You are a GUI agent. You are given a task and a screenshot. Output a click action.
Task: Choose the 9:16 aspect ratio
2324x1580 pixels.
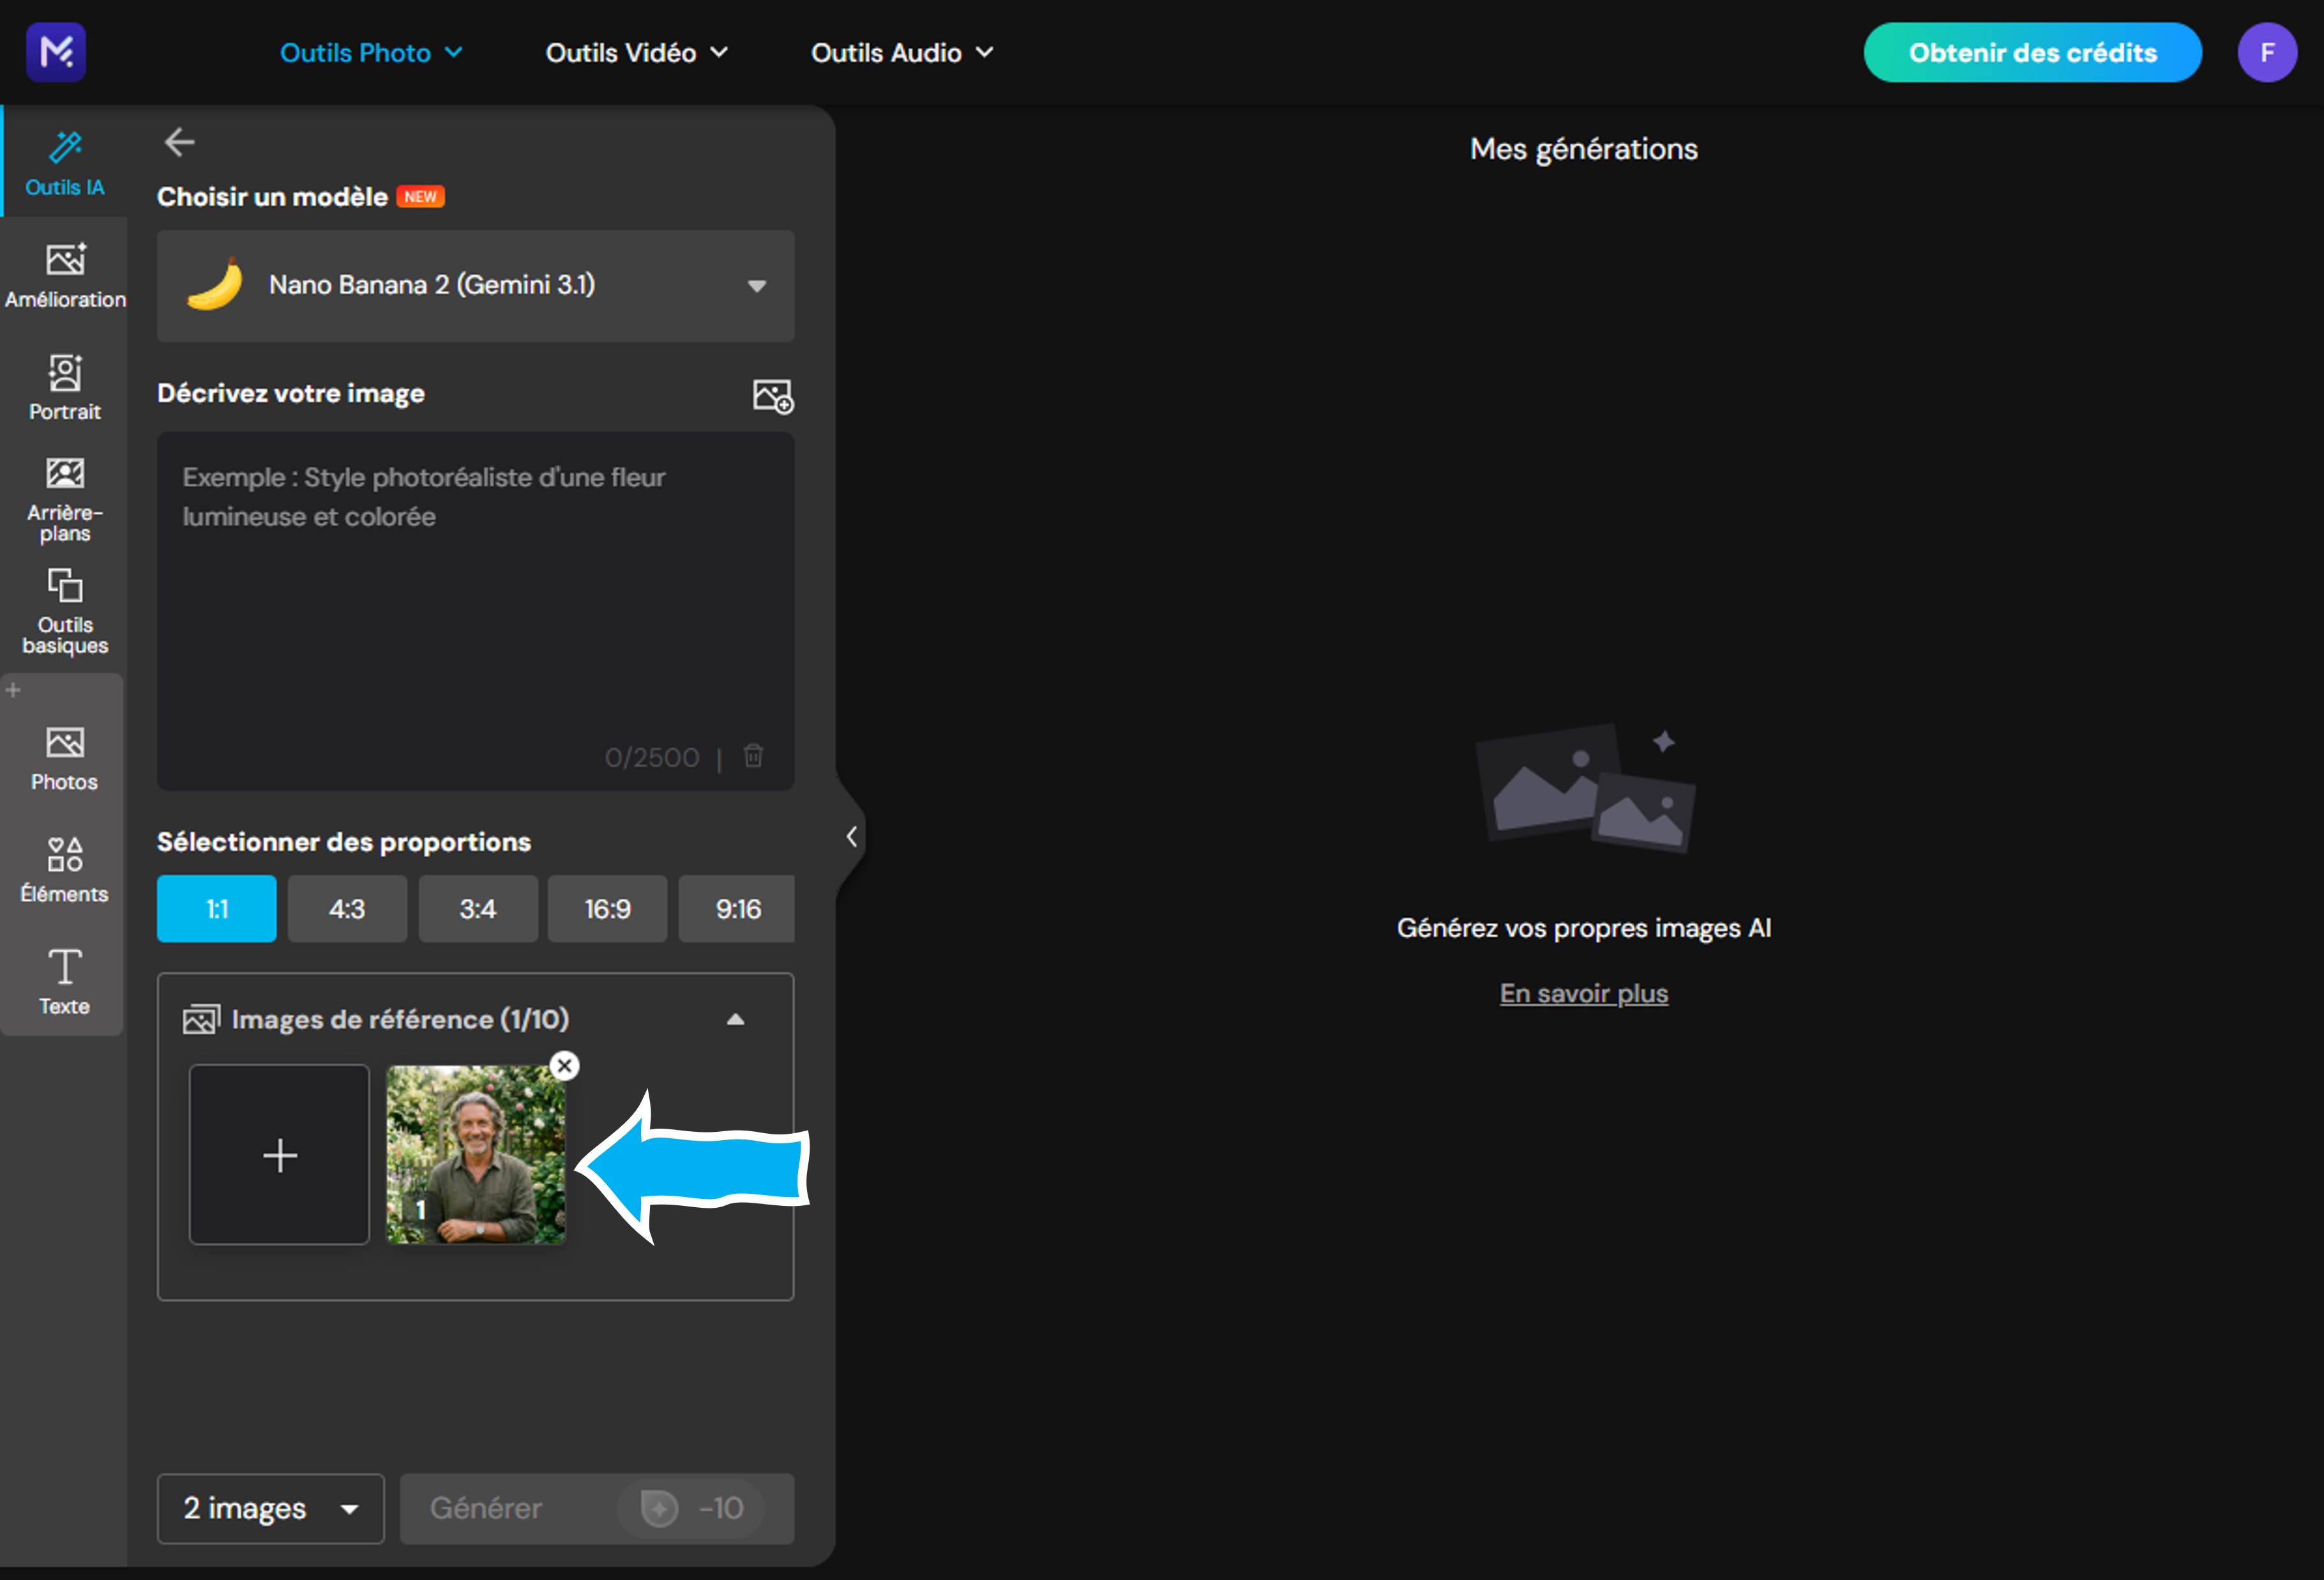(737, 908)
